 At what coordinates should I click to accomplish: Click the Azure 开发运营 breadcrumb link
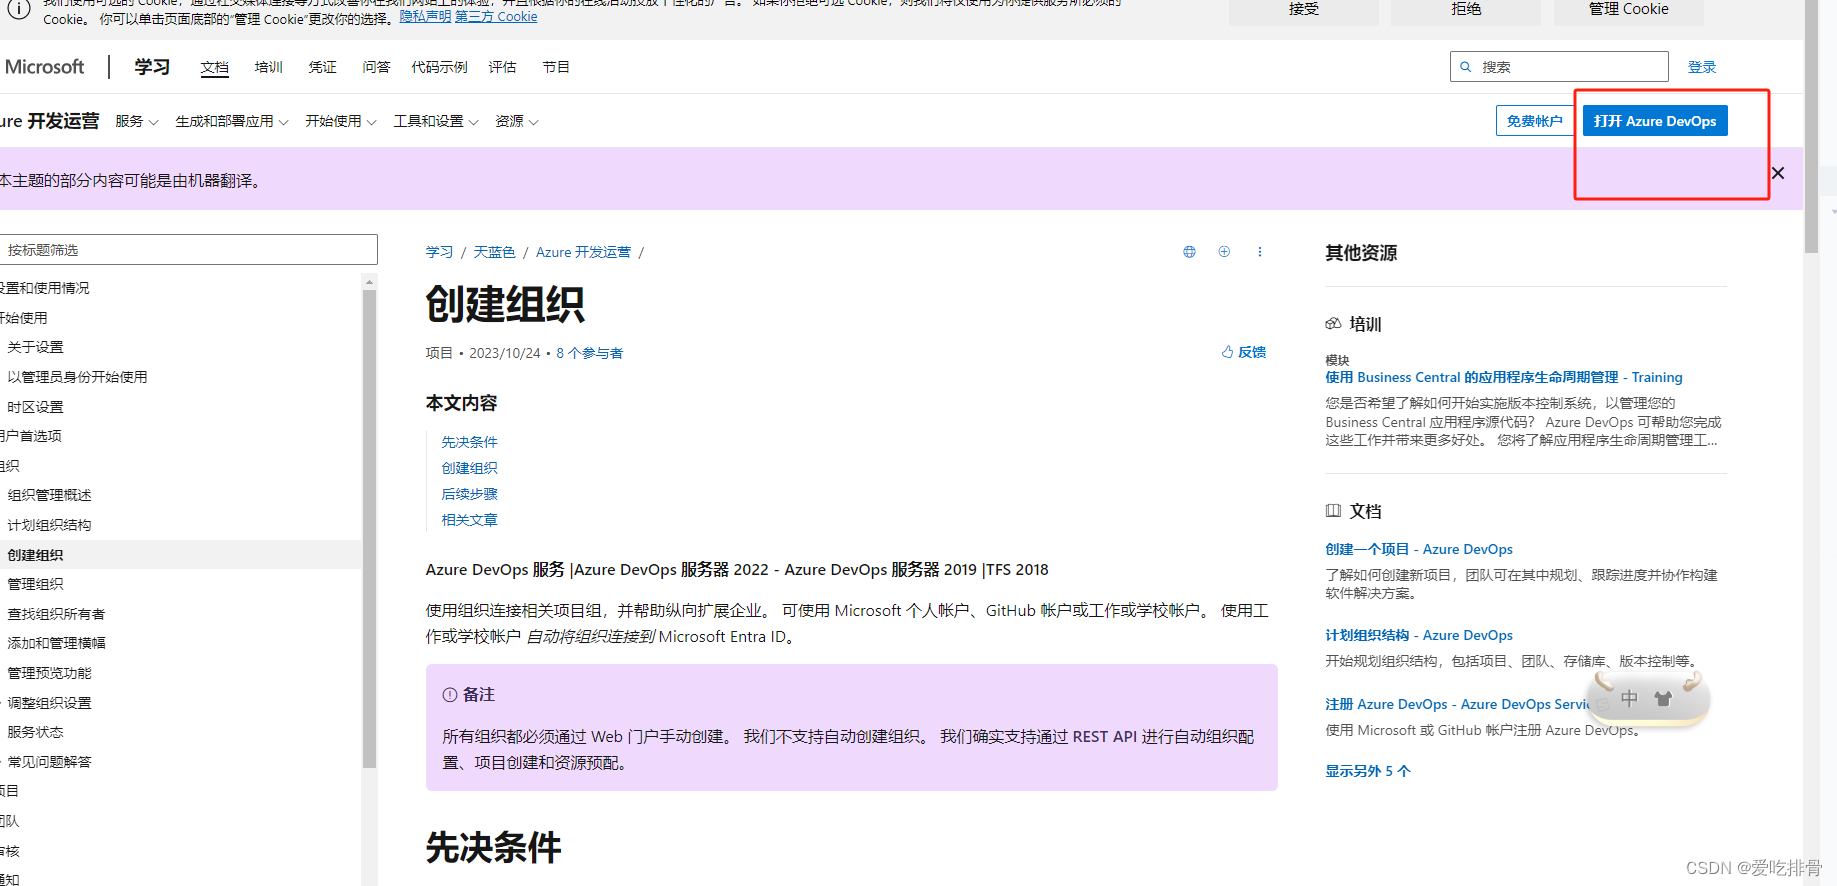583,252
